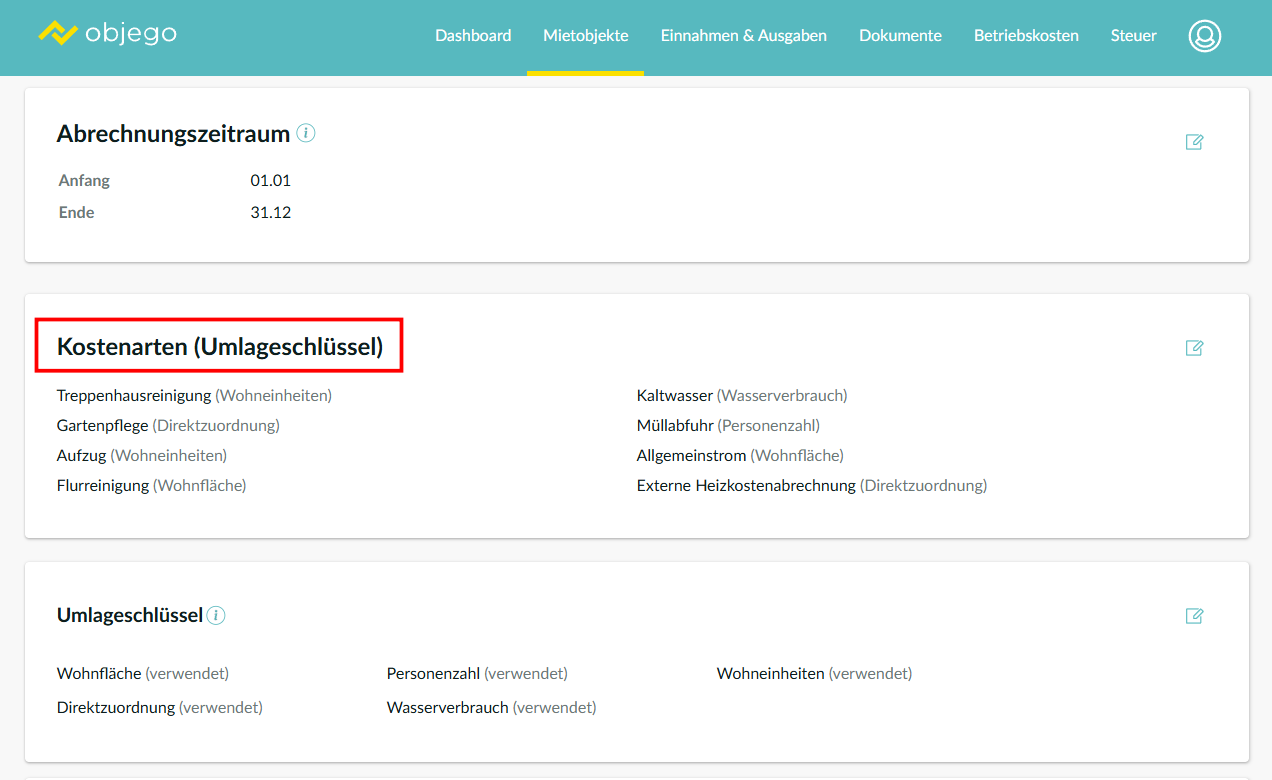Select the Mietobjekte tab
Viewport: 1272px width, 780px height.
tap(585, 36)
